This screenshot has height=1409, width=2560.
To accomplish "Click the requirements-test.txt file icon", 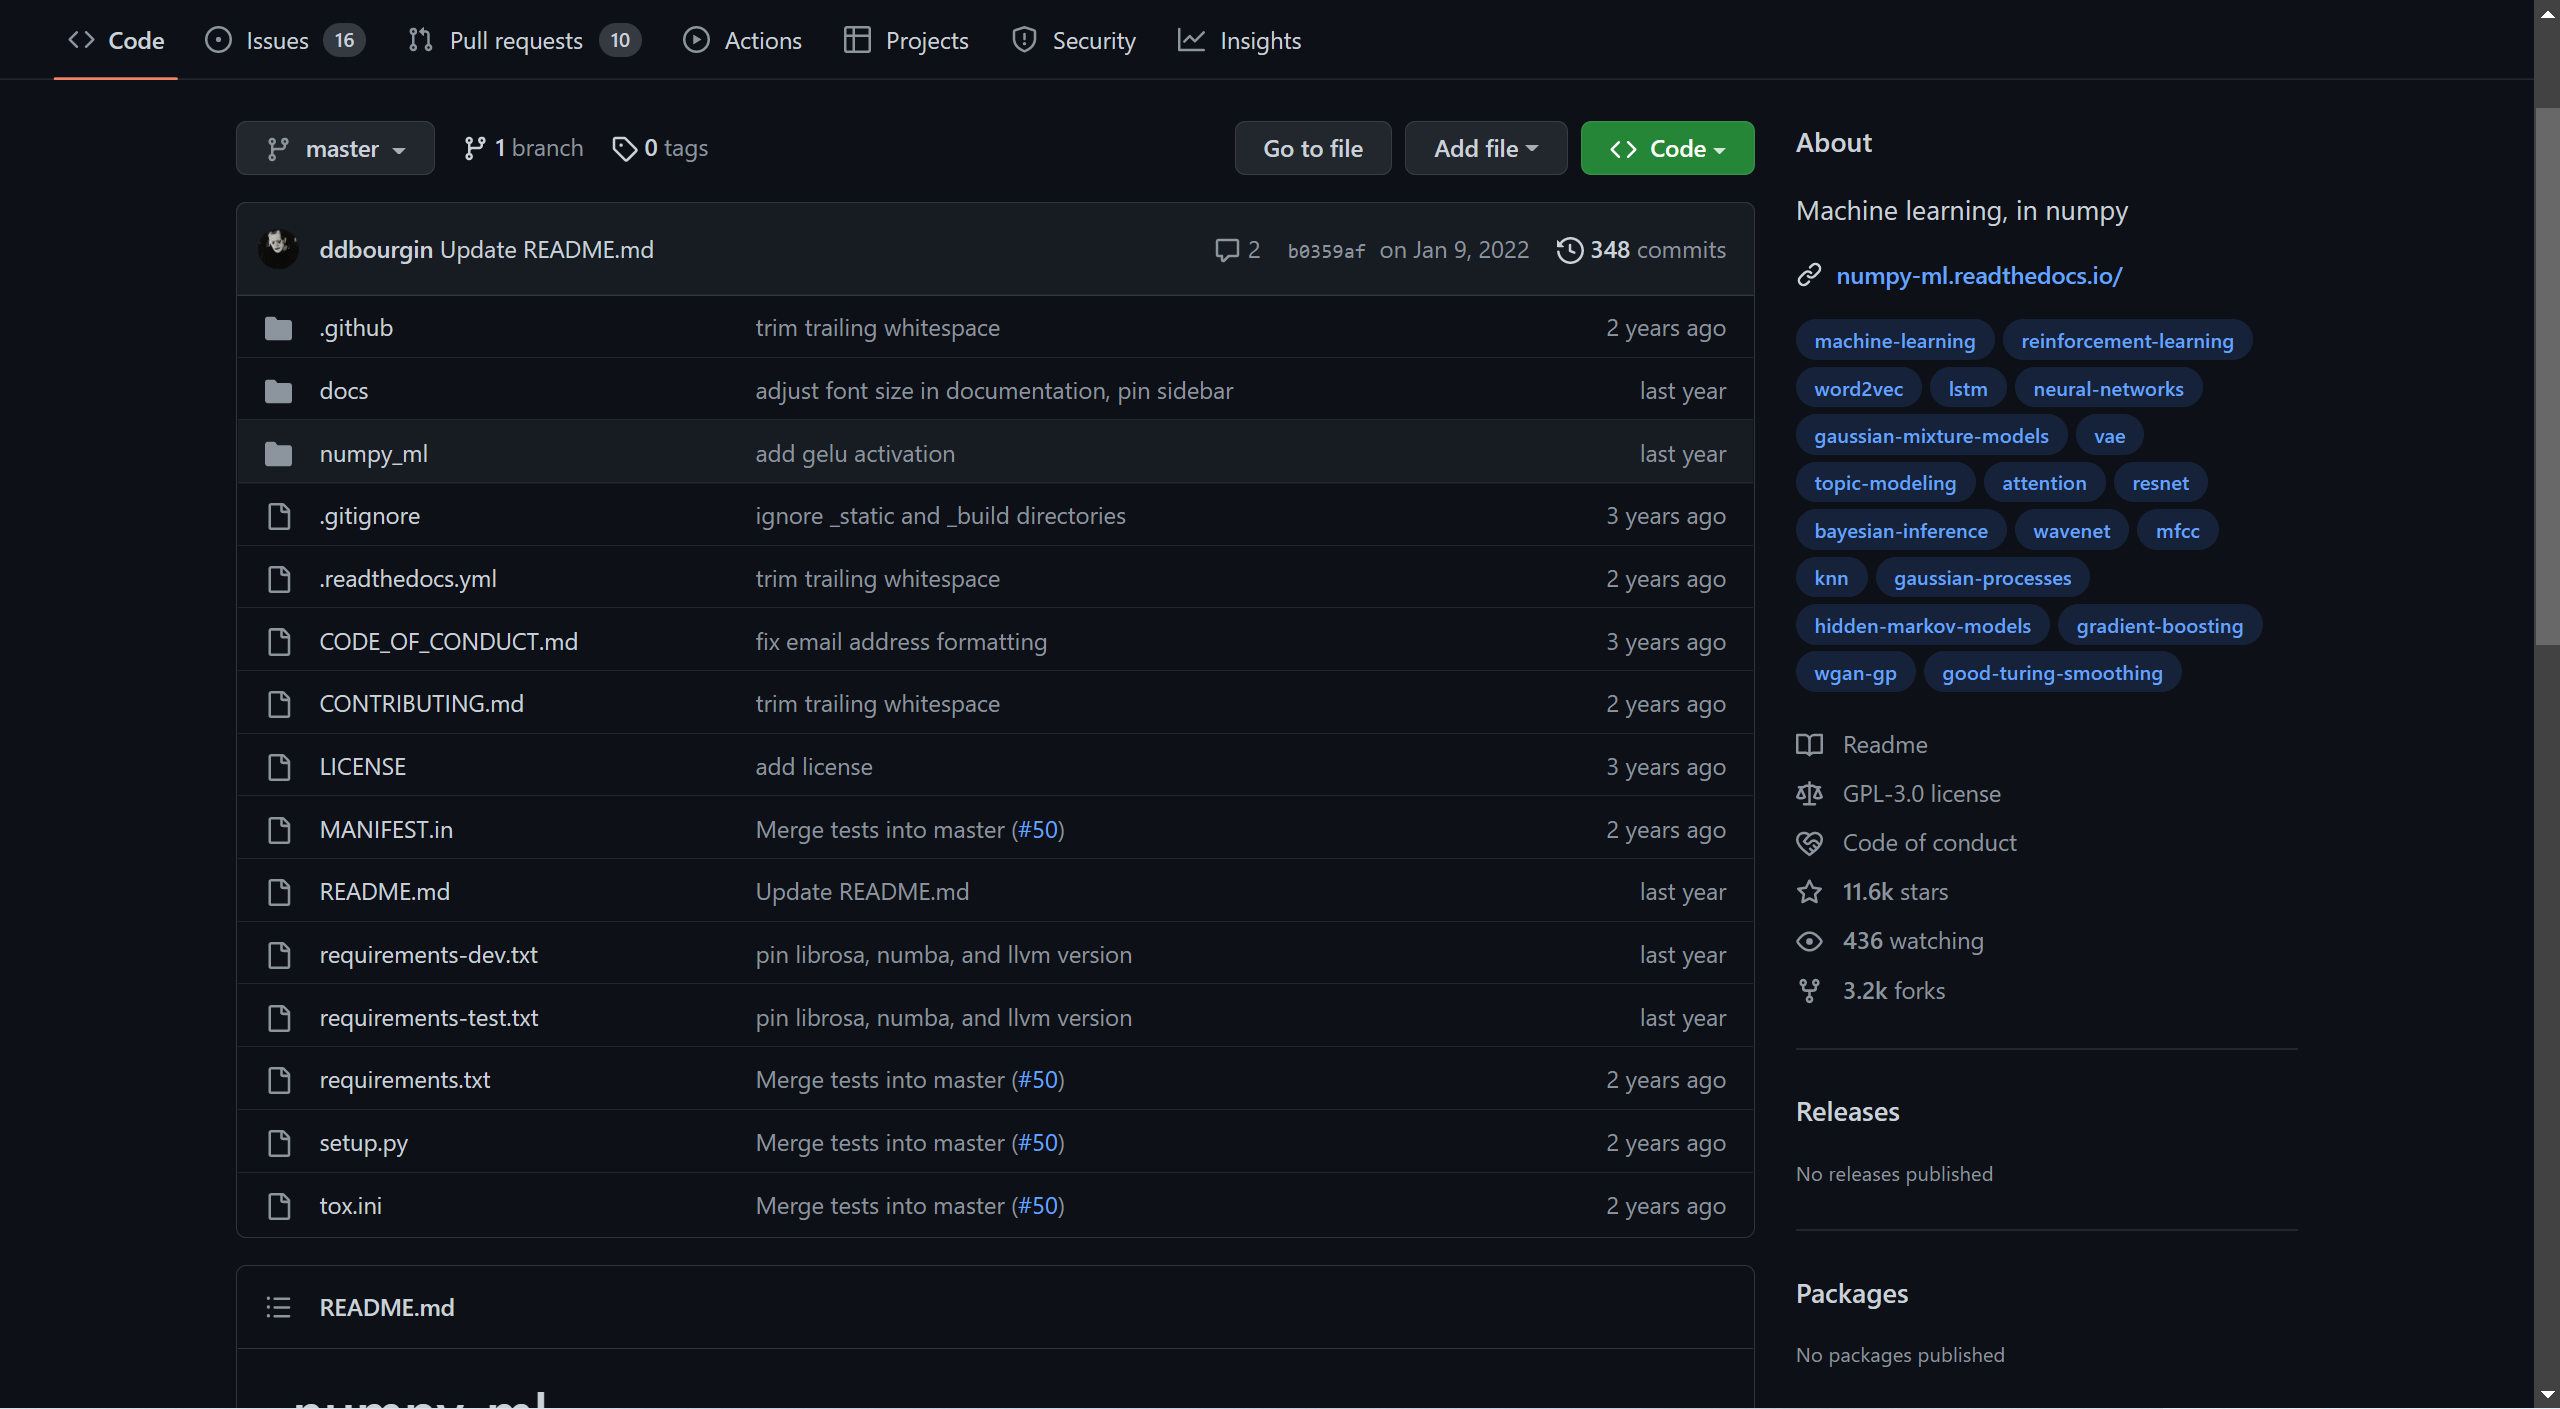I will pyautogui.click(x=279, y=1018).
